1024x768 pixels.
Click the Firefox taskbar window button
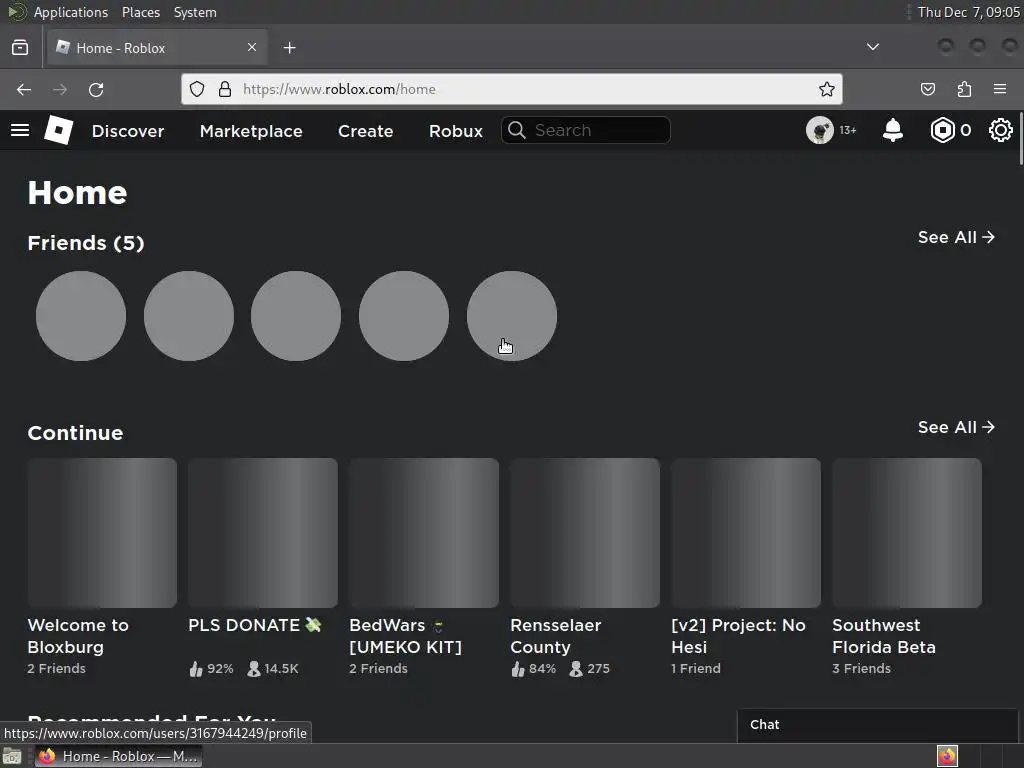(118, 756)
